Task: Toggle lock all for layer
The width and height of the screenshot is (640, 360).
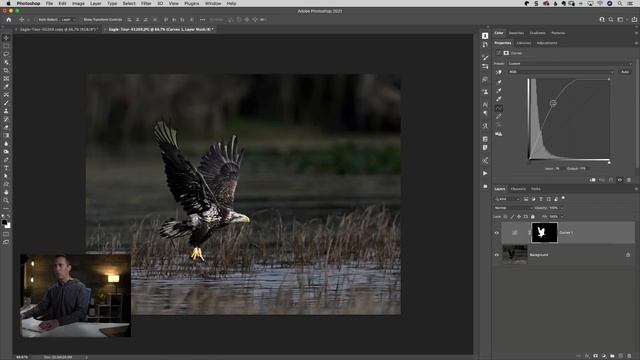Action: coord(533,217)
